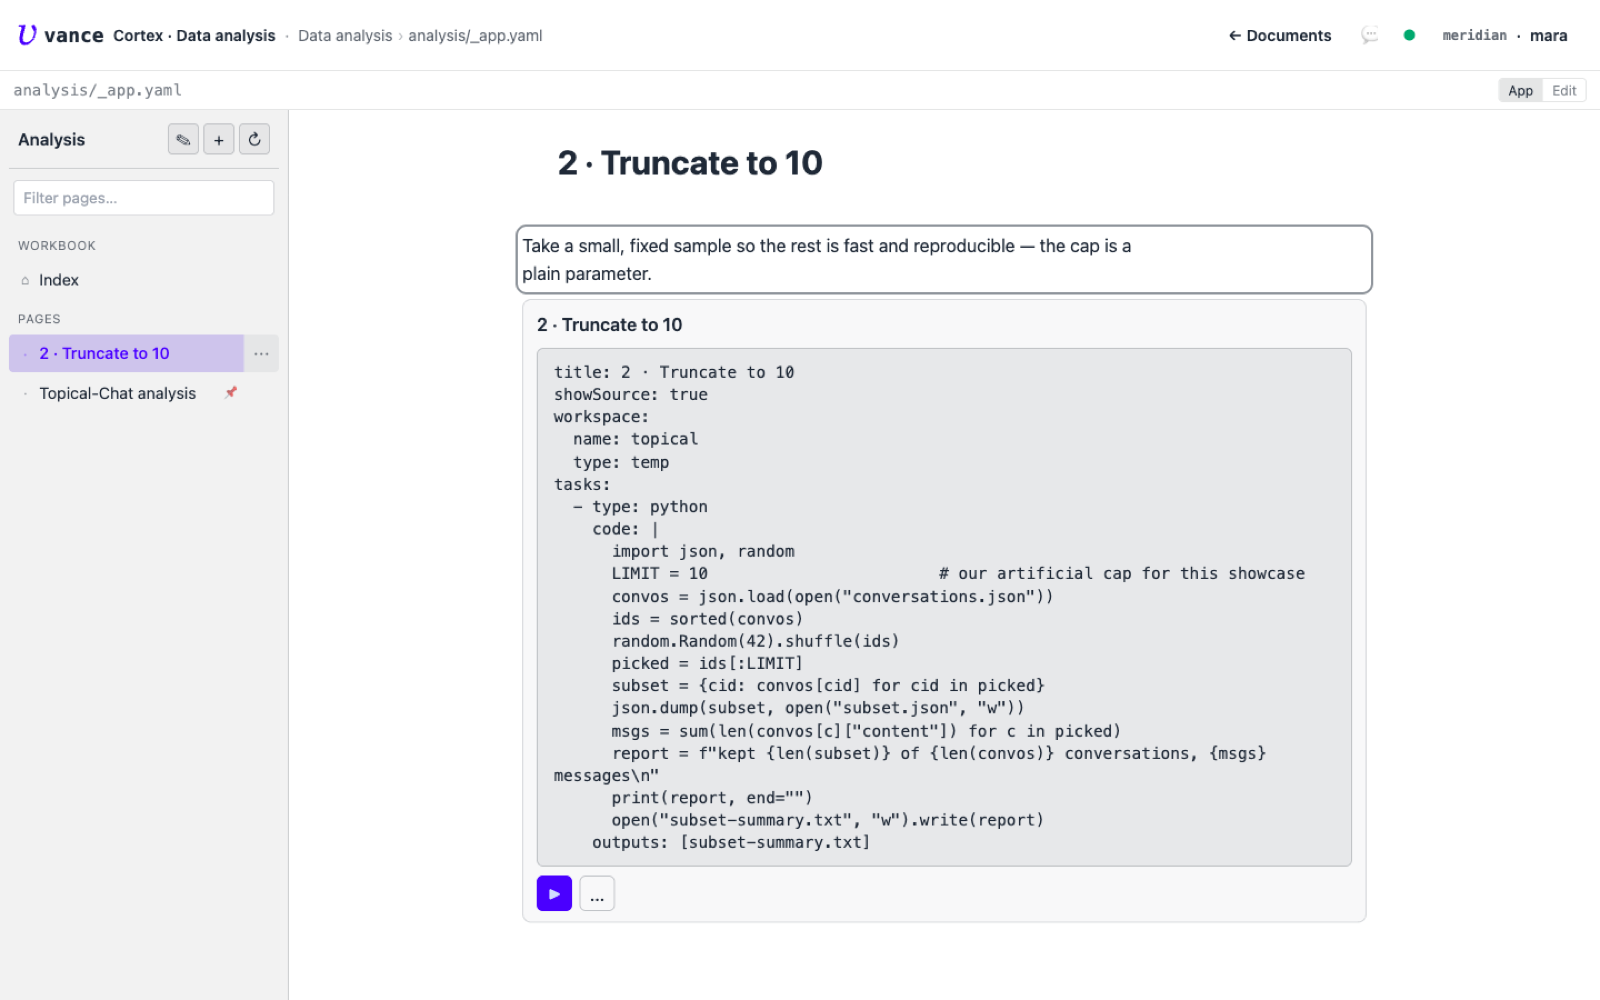Open the chat bubble icon in header
Screen dimensions: 1600x1000
click(x=1370, y=35)
